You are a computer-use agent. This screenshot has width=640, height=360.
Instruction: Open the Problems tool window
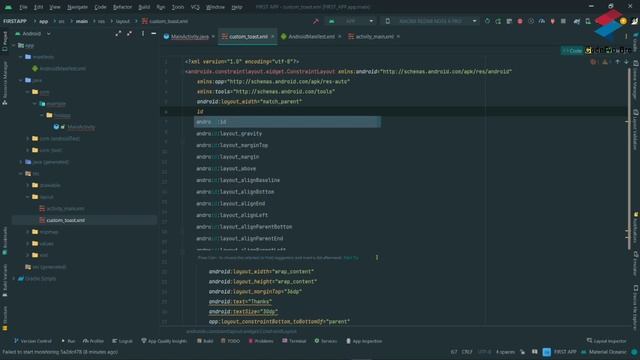point(260,341)
